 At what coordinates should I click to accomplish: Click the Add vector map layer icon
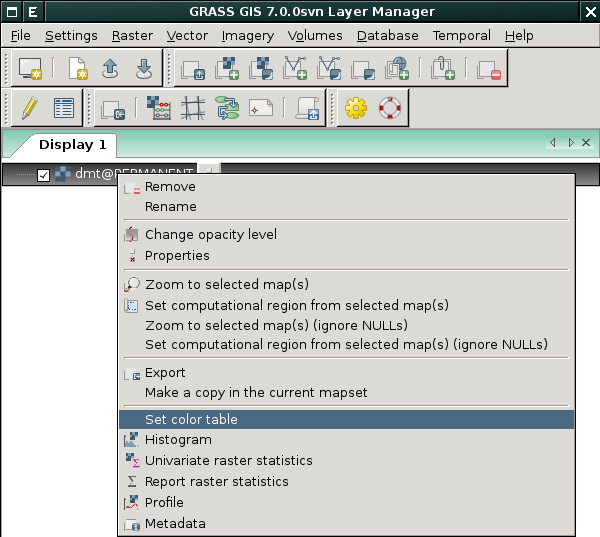point(295,69)
